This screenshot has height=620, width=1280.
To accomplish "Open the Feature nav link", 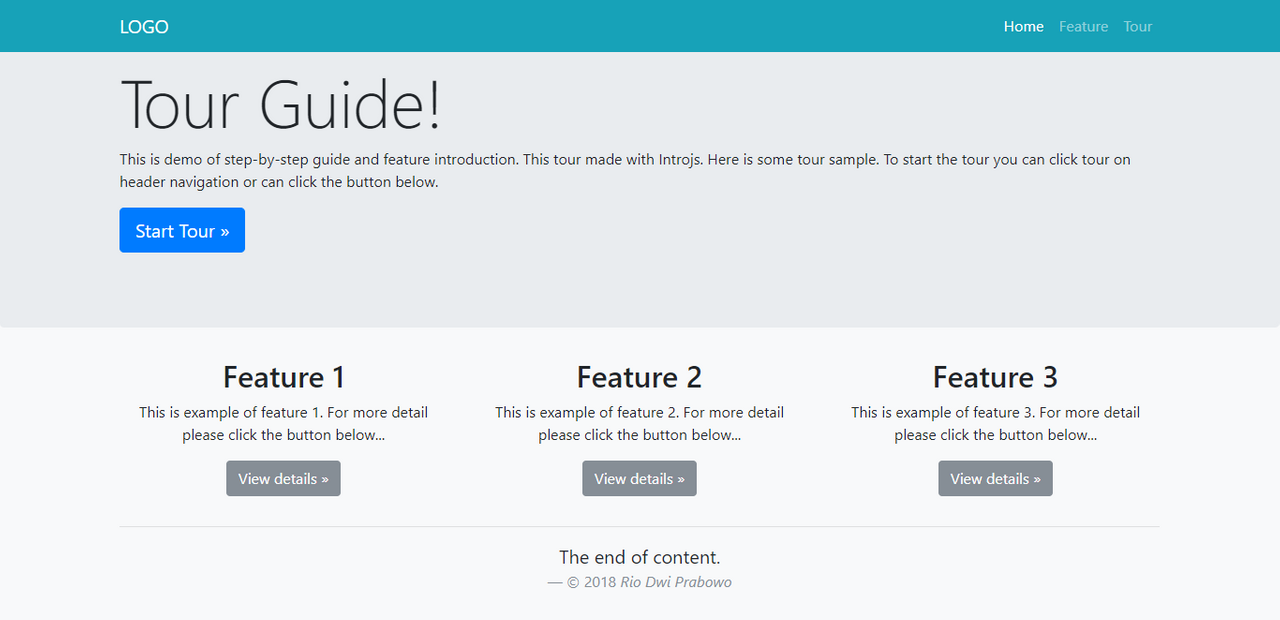I will [x=1083, y=27].
